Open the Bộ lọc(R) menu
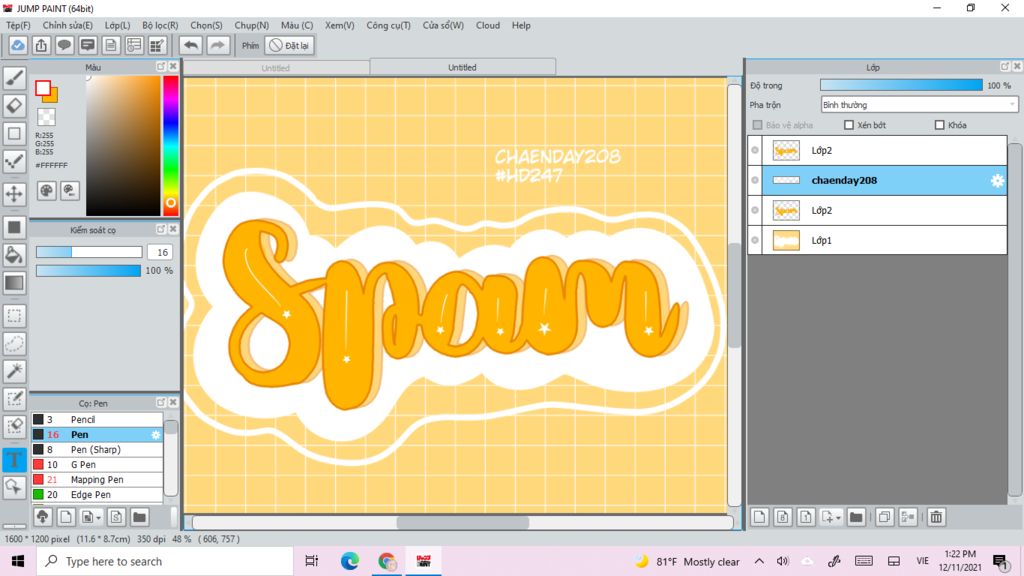 point(160,25)
